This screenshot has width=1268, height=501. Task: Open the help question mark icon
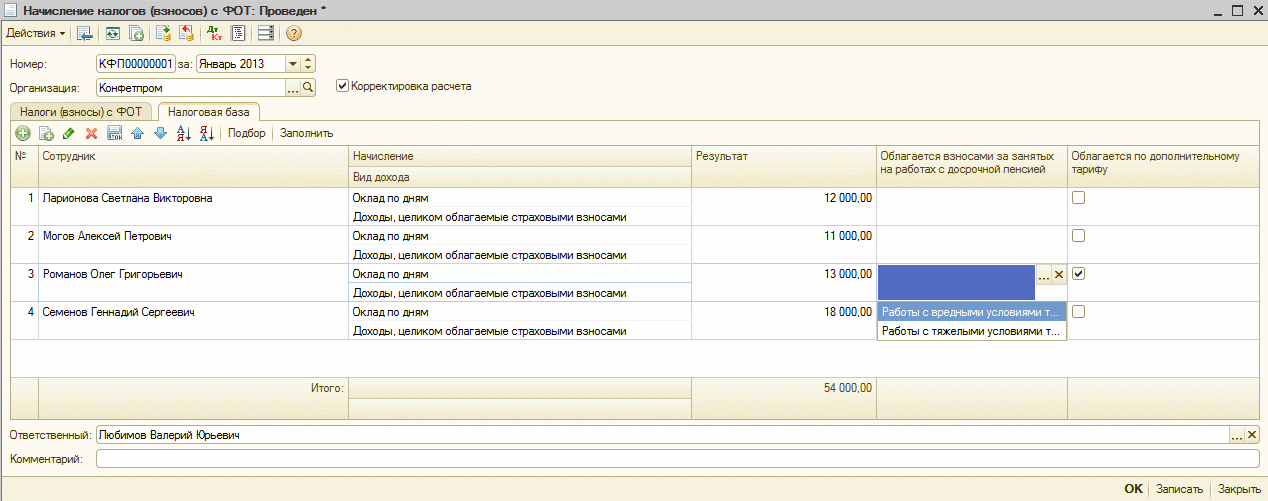294,33
